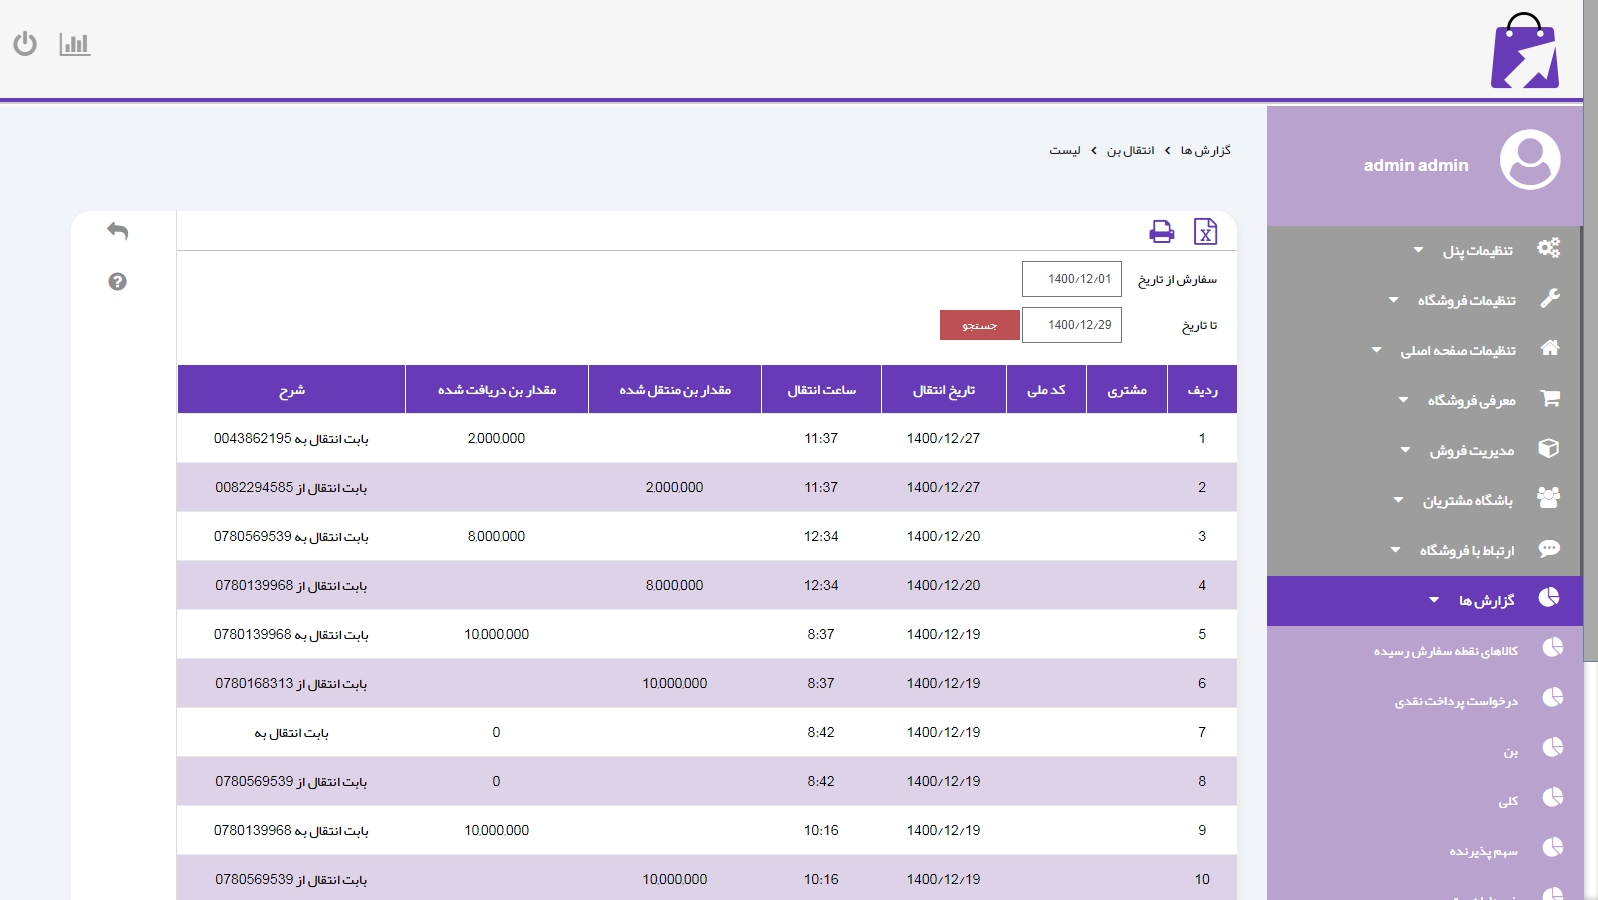Image resolution: width=1598 pixels, height=900 pixels.
Task: Click the end date field 1400/12/29
Action: (x=1072, y=325)
